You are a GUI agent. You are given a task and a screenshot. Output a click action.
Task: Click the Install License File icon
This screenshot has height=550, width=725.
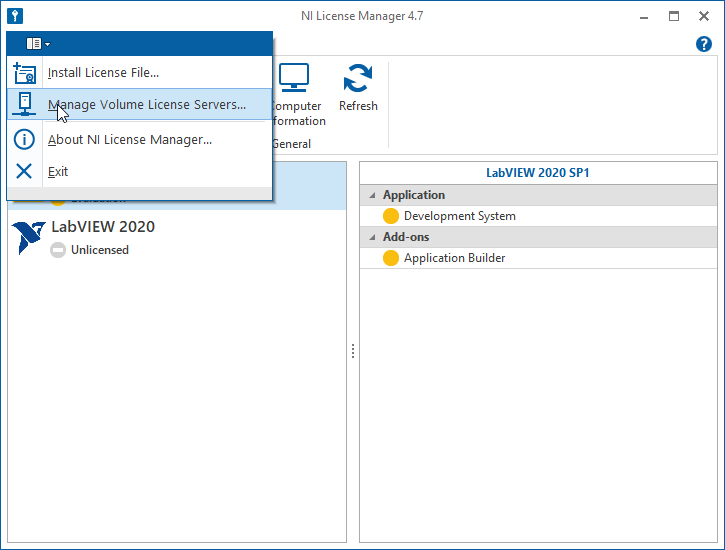coord(24,72)
